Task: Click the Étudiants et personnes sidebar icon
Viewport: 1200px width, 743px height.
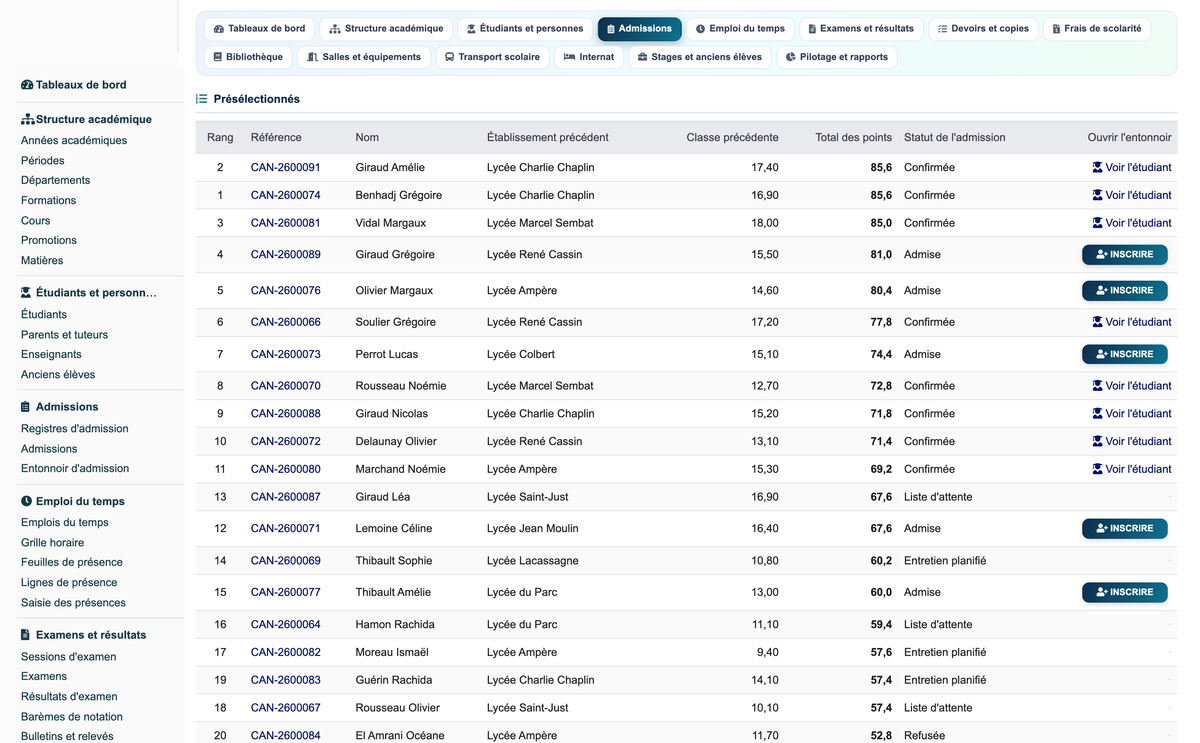Action: [26, 293]
